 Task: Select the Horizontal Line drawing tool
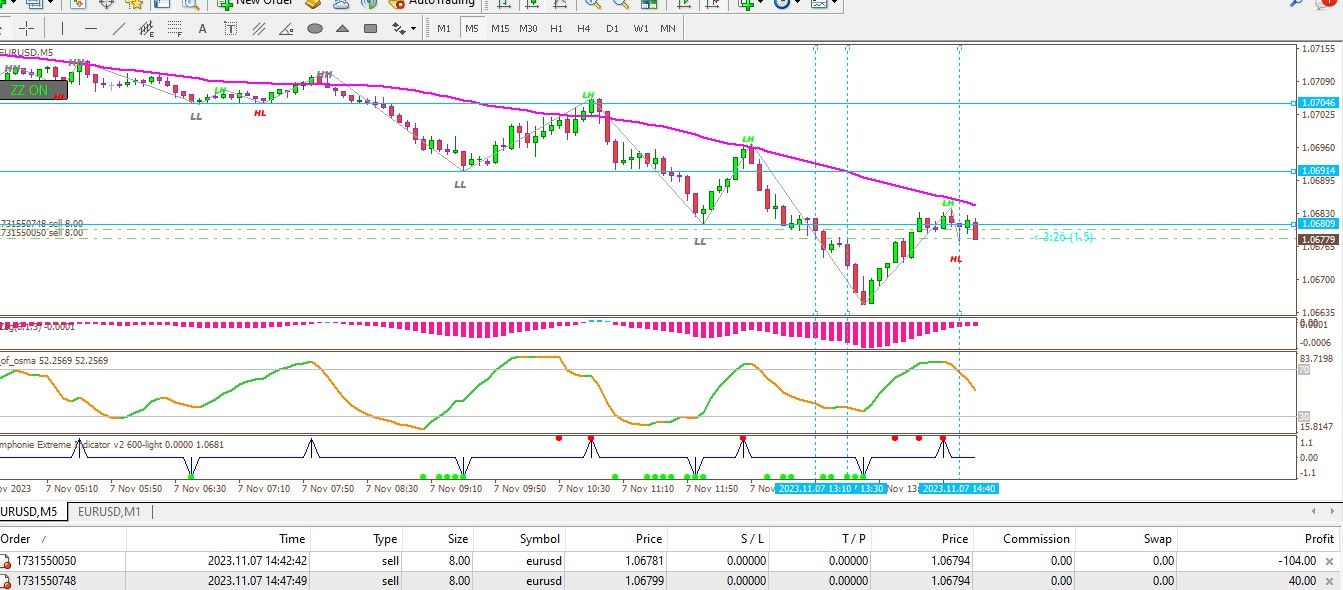[91, 28]
